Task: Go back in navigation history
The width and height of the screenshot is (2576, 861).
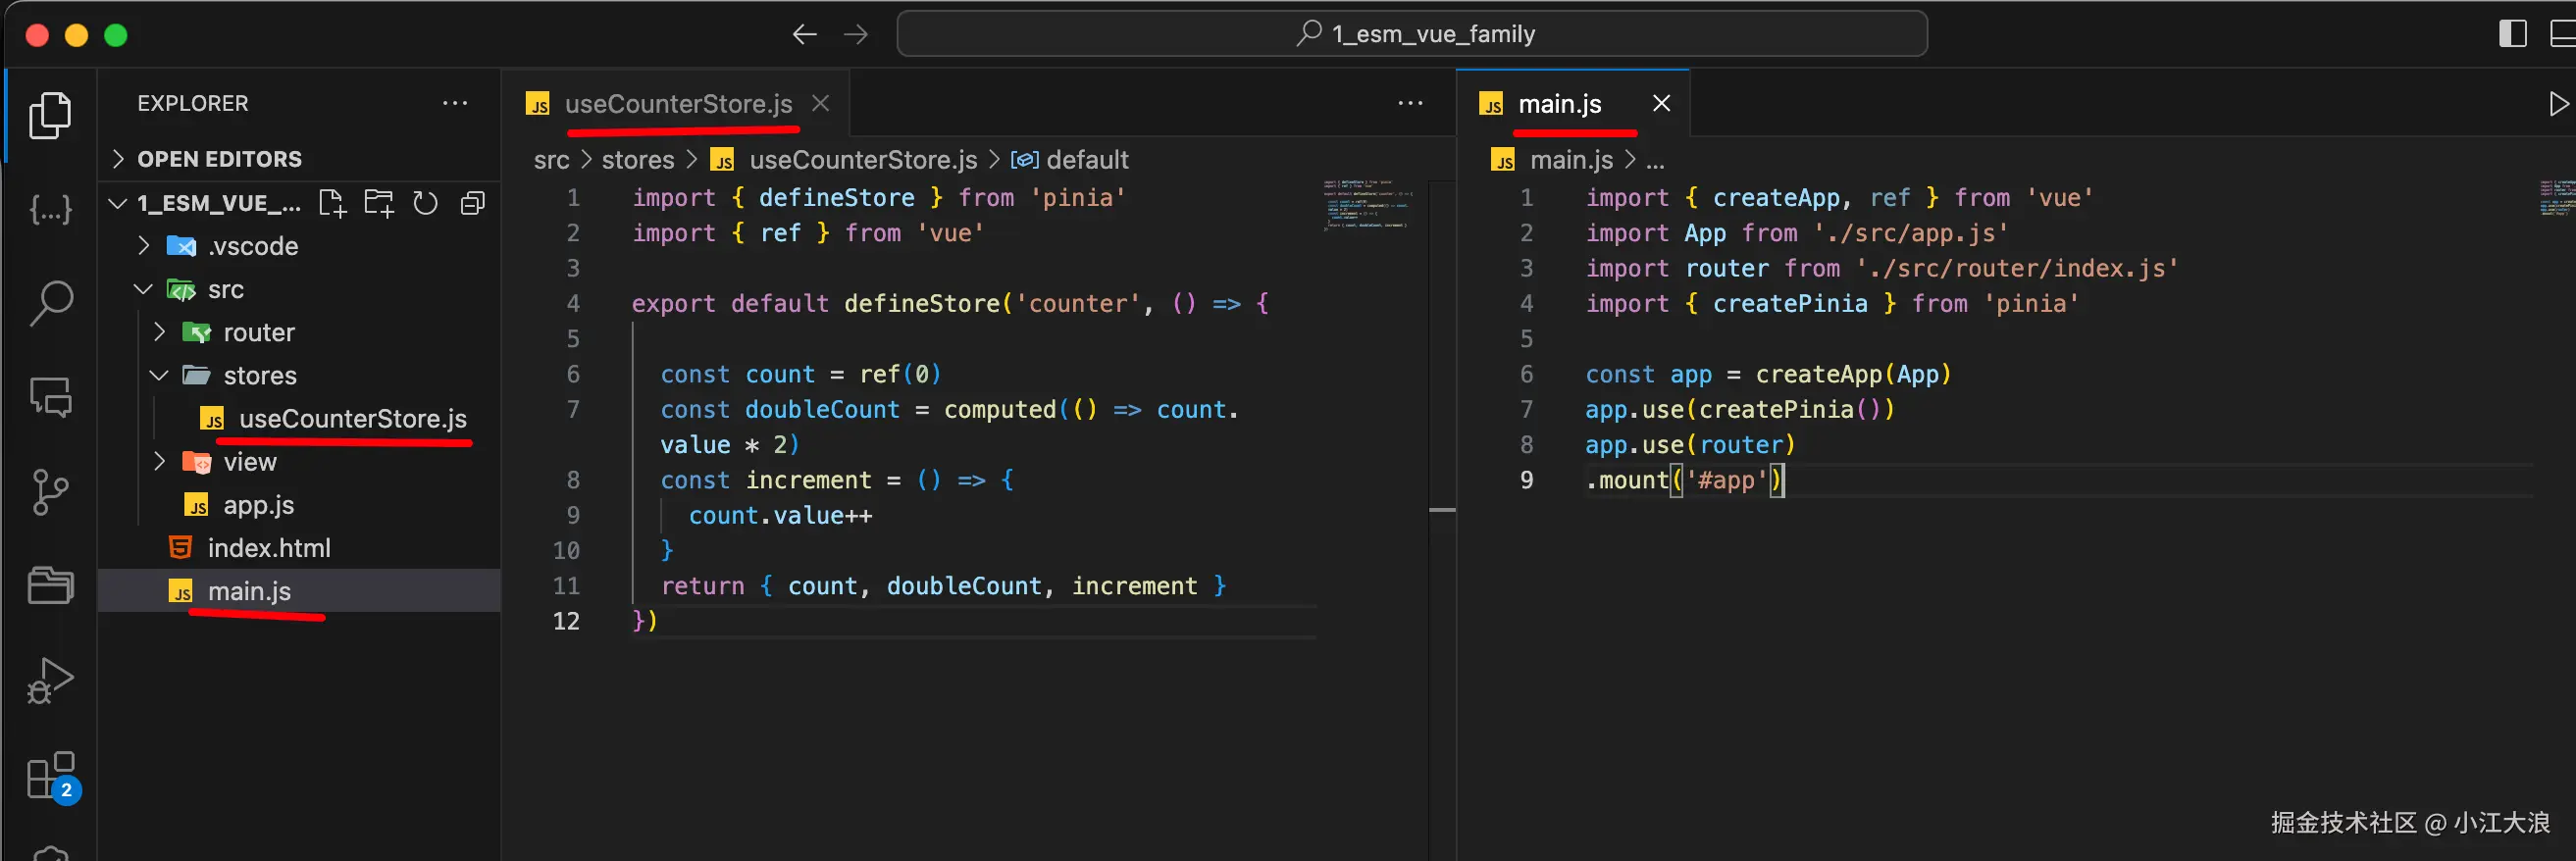Action: click(x=804, y=35)
